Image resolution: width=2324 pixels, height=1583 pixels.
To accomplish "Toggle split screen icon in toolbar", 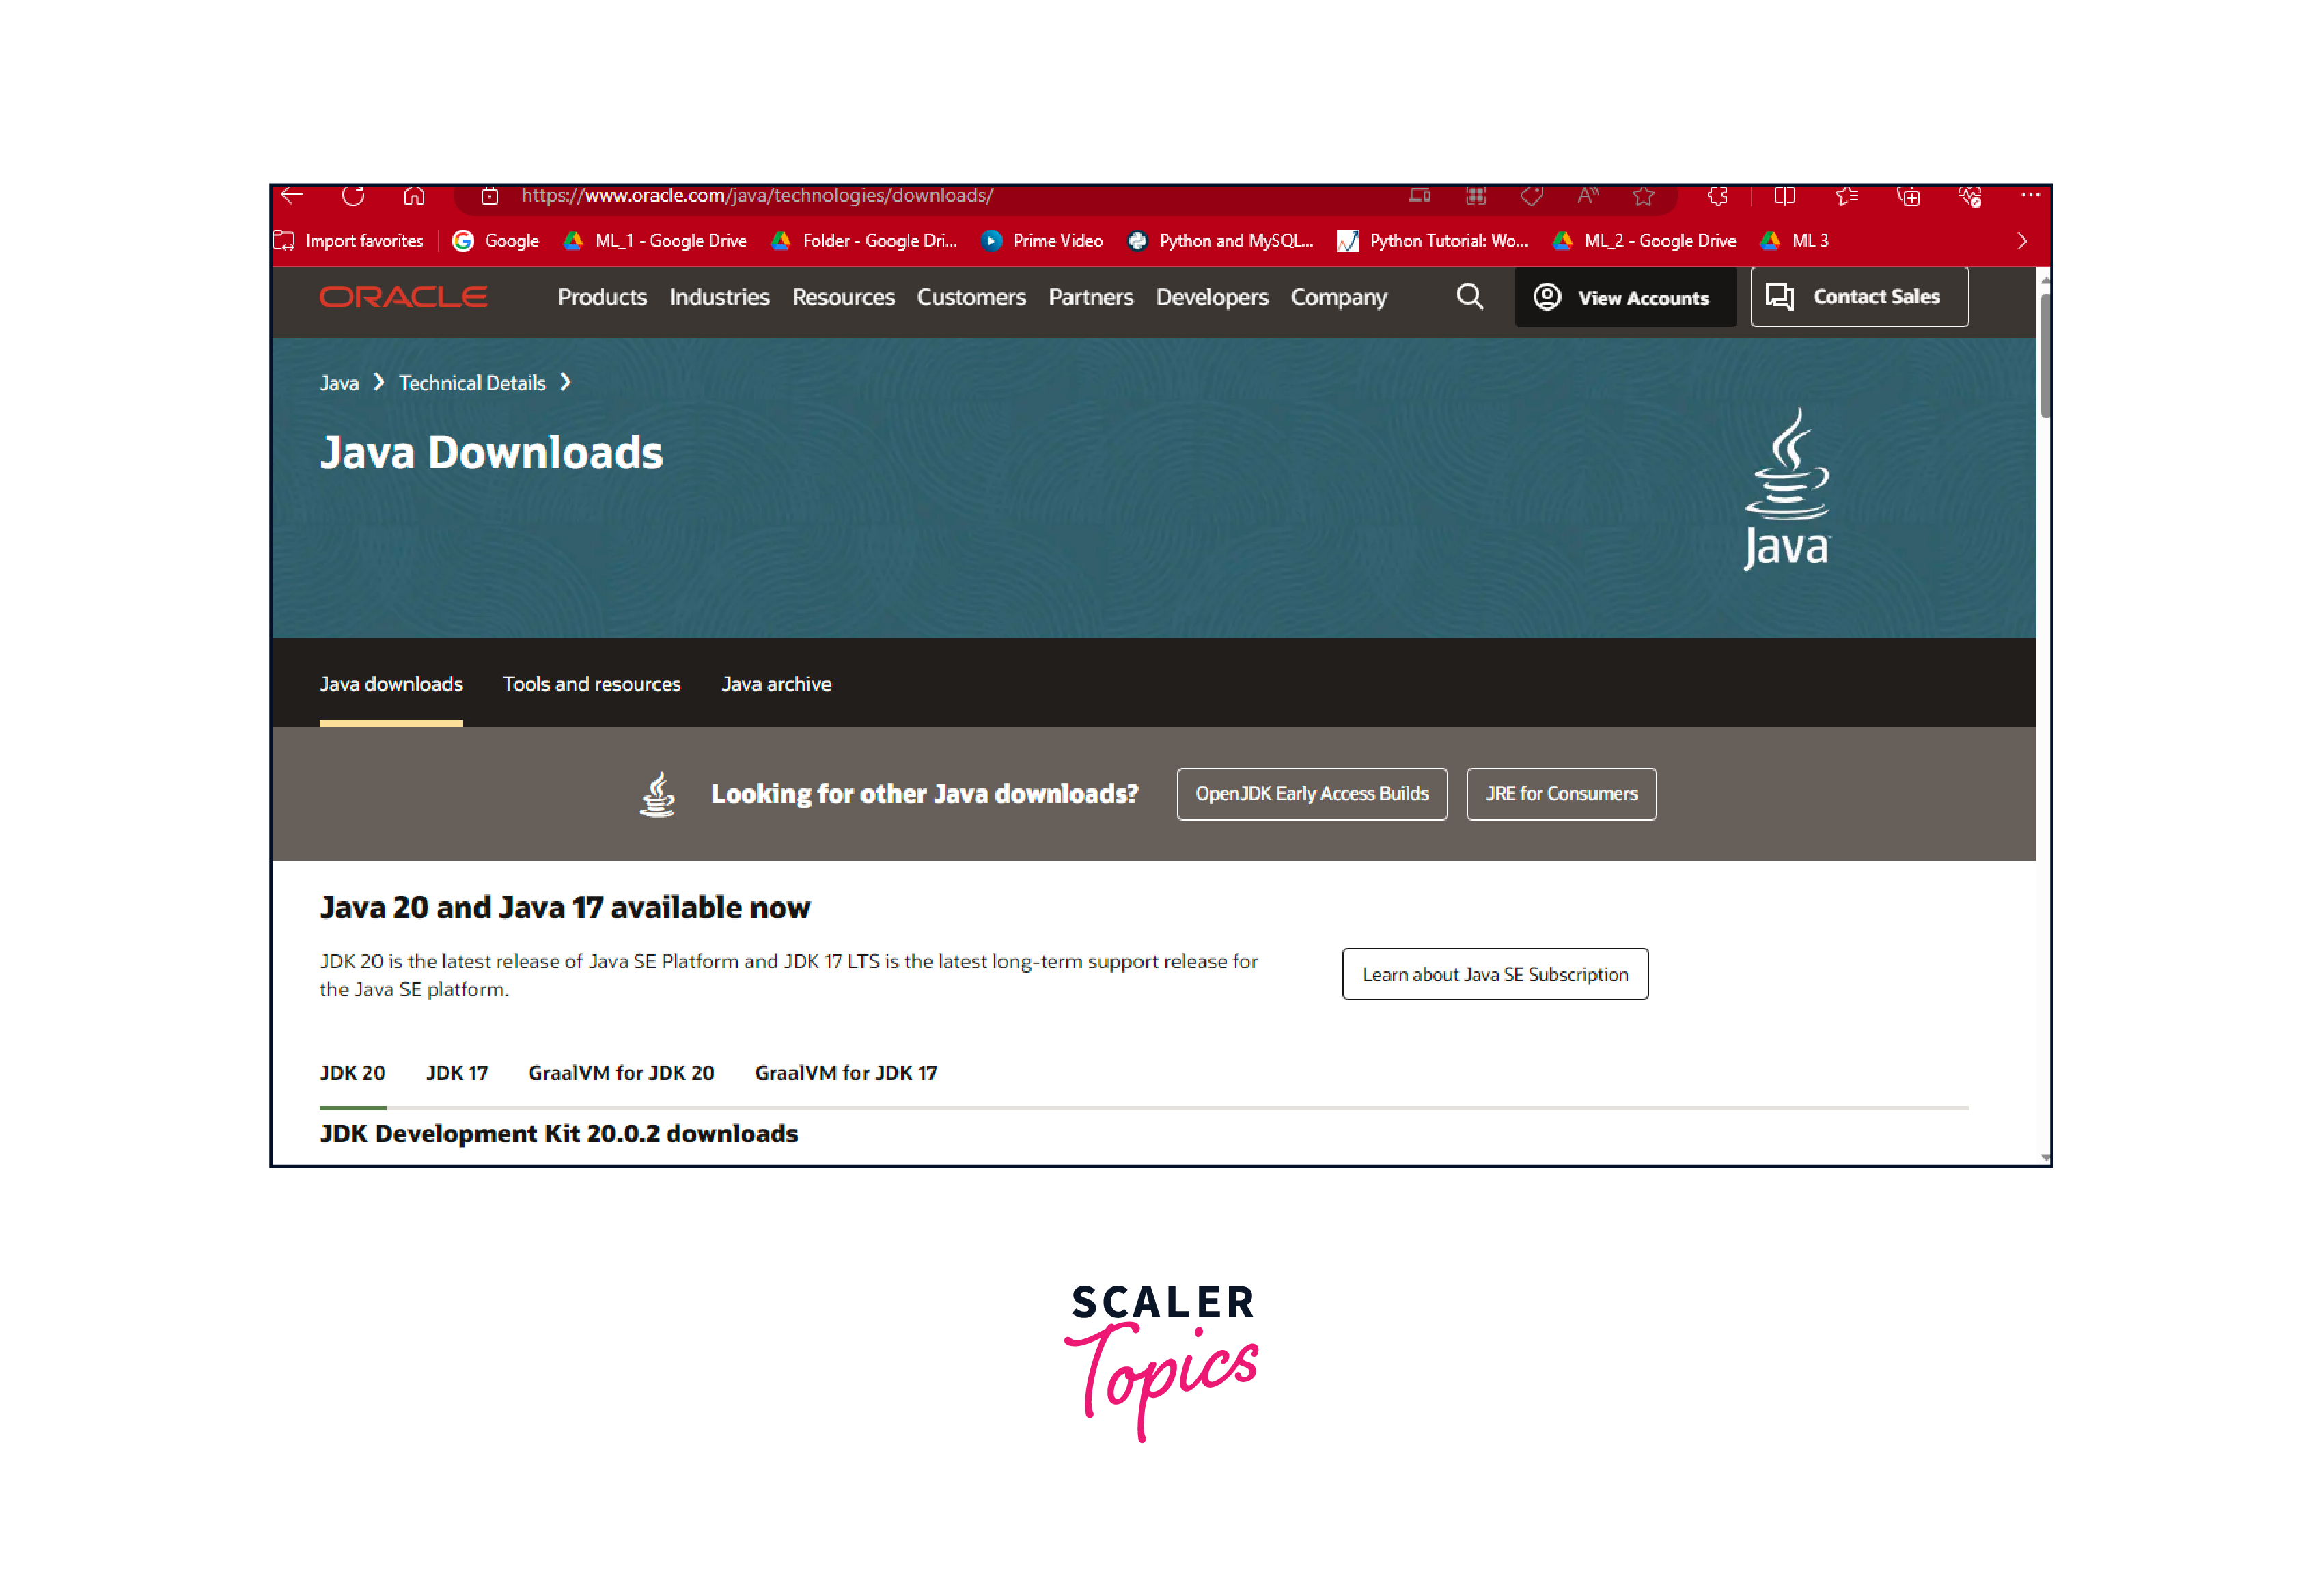I will pos(1784,196).
